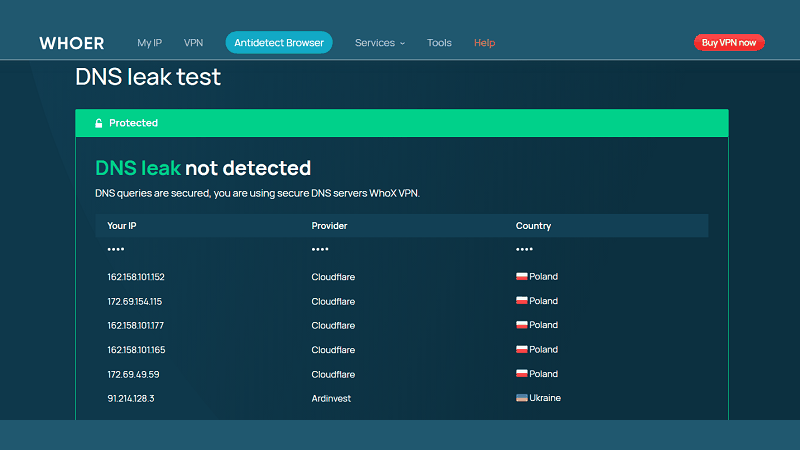Viewport: 800px width, 450px height.
Task: Open the Antidetect Browser page
Action: coord(279,43)
